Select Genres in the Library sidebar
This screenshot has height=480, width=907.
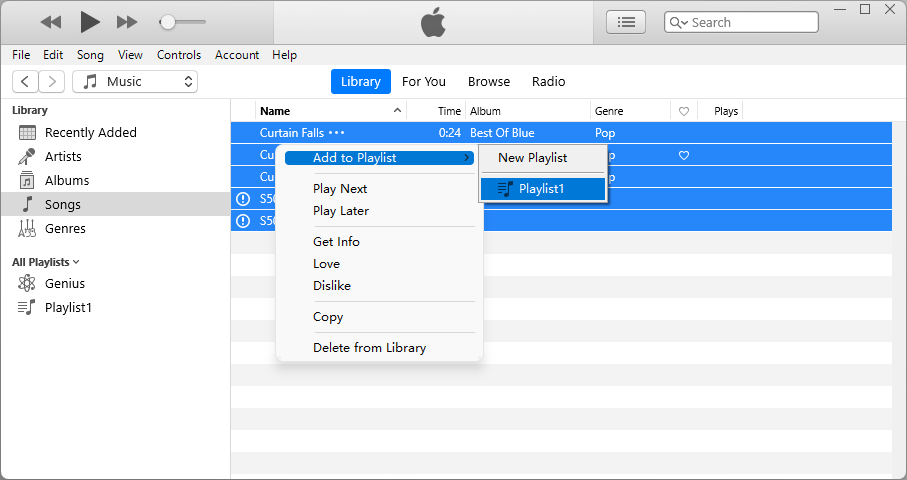point(65,228)
